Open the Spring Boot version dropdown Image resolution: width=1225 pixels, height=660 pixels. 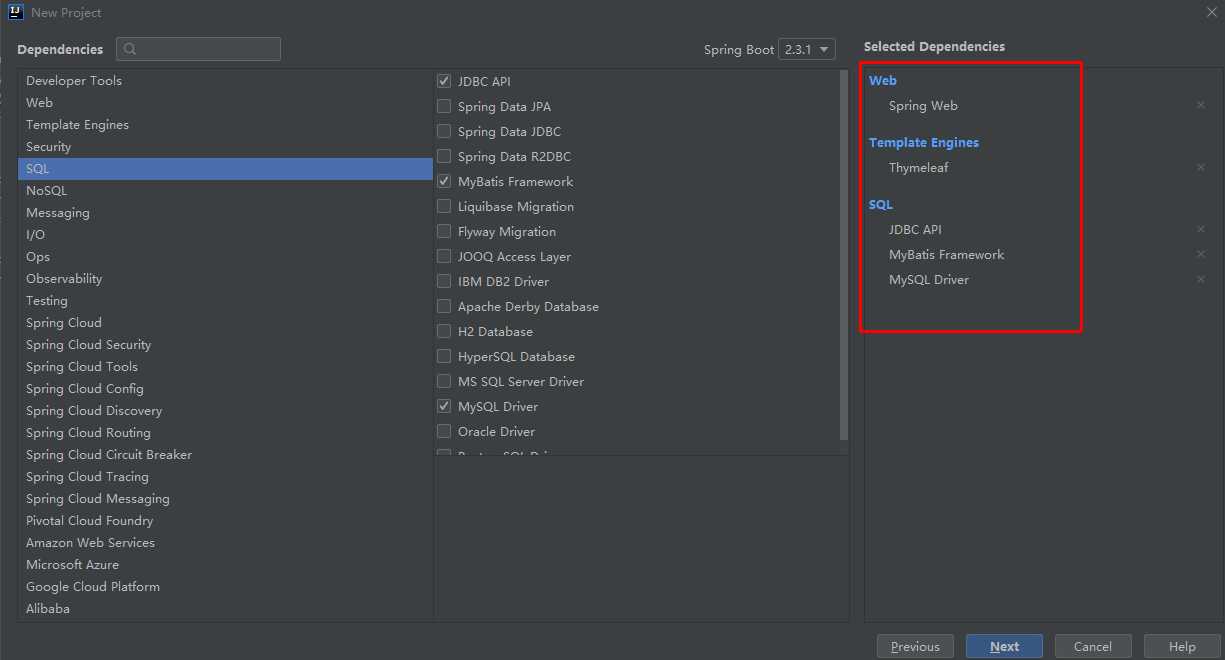click(x=807, y=49)
